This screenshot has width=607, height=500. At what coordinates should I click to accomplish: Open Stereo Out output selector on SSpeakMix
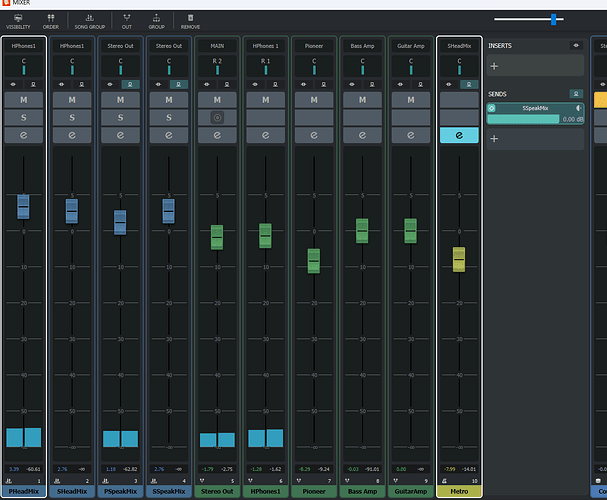point(169,46)
